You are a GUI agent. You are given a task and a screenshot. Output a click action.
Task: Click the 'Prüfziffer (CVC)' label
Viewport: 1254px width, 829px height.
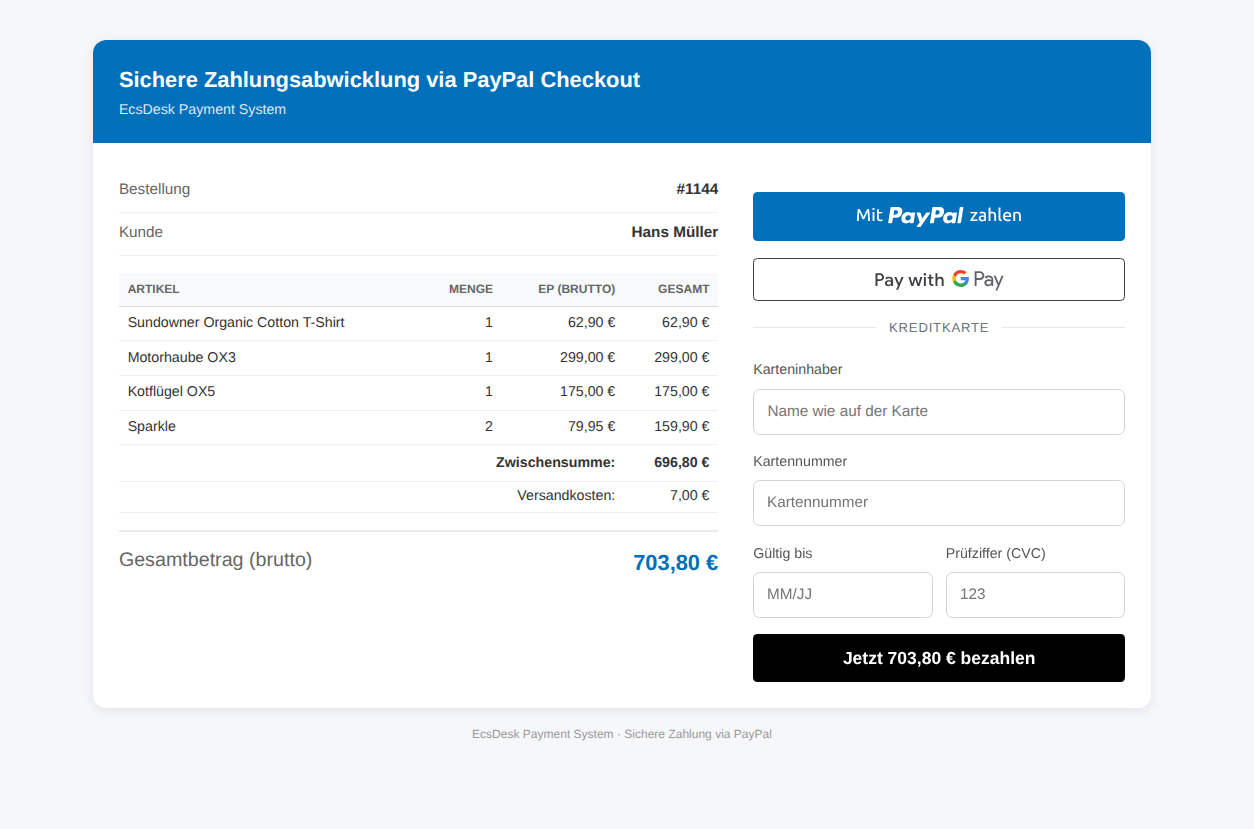[x=996, y=553]
